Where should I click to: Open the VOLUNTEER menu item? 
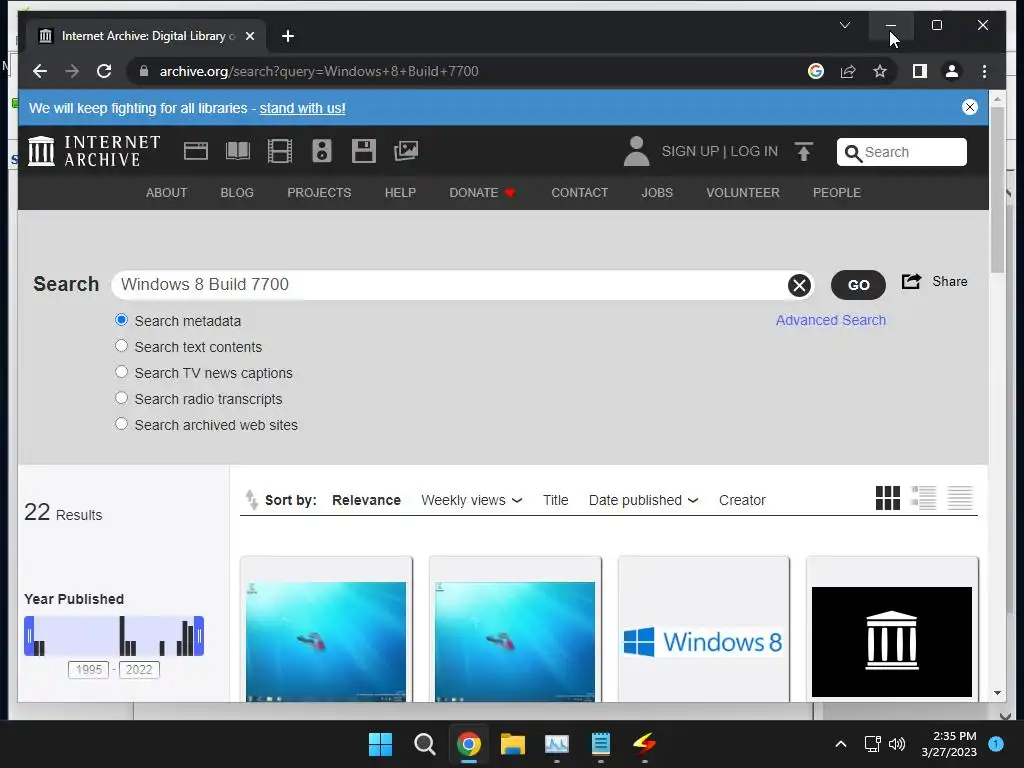[743, 193]
